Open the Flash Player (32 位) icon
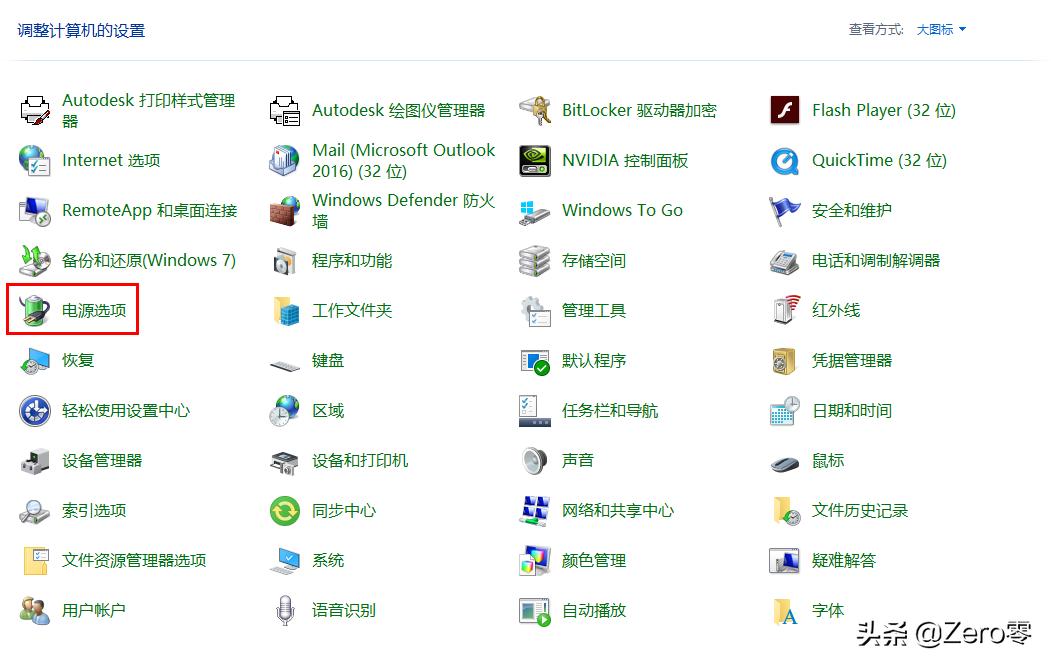Viewport: 1051px width, 667px height. coord(785,110)
